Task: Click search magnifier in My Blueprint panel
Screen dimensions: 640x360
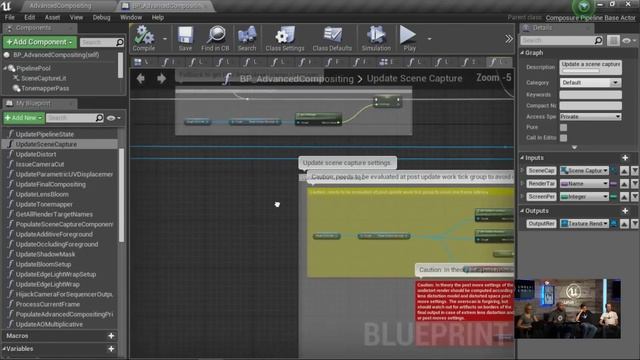Action: click(x=99, y=118)
